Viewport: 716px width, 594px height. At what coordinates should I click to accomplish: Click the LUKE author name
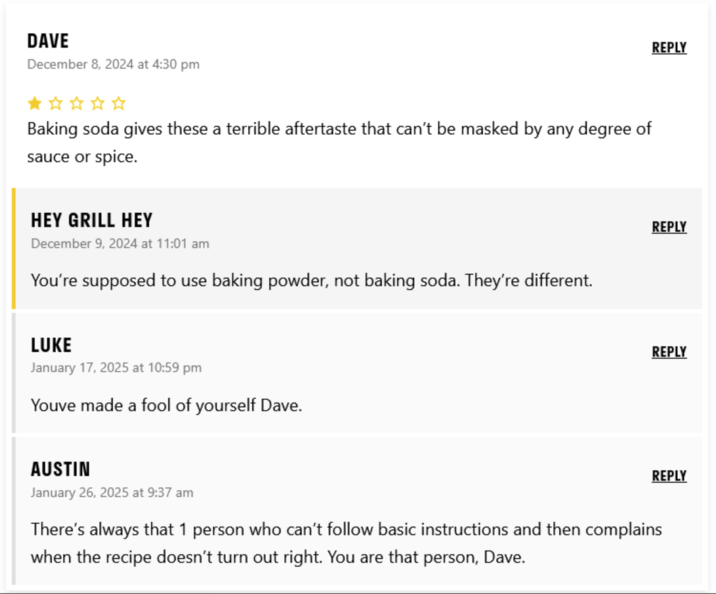tap(51, 345)
